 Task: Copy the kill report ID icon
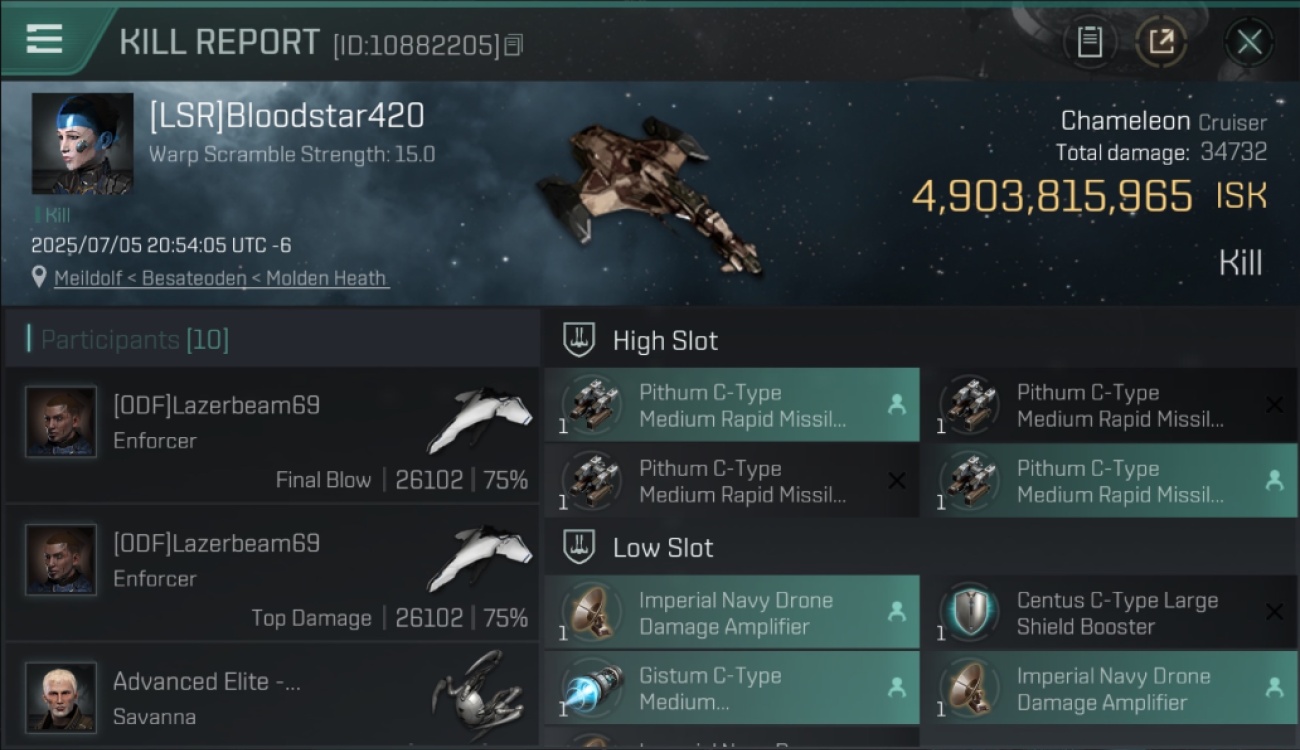pos(513,45)
